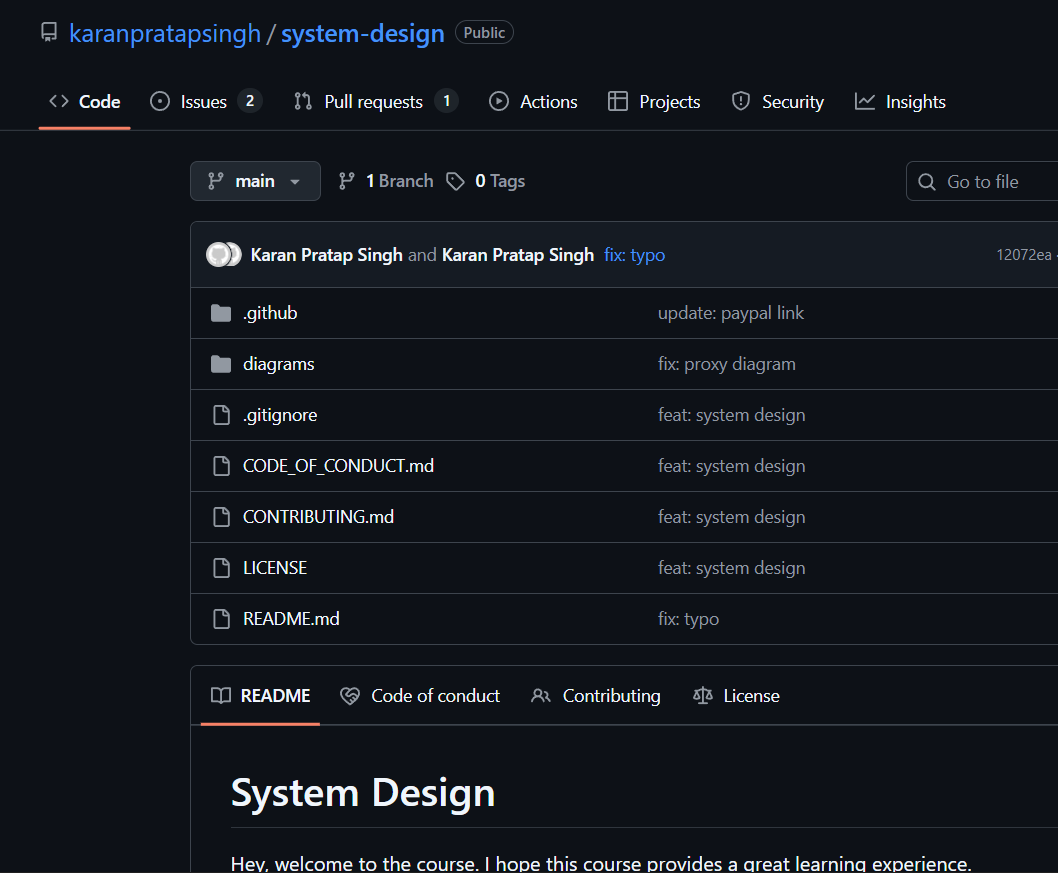Image resolution: width=1058 pixels, height=873 pixels.
Task: Click the LICENSE file icon
Action: click(x=221, y=568)
